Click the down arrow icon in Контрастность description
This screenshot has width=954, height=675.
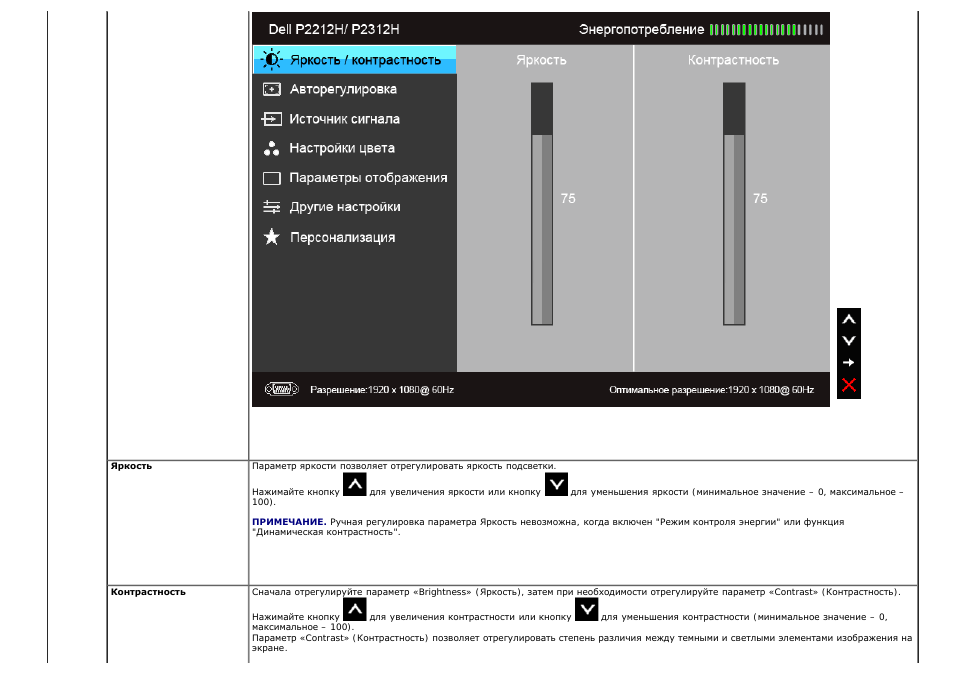(x=587, y=609)
